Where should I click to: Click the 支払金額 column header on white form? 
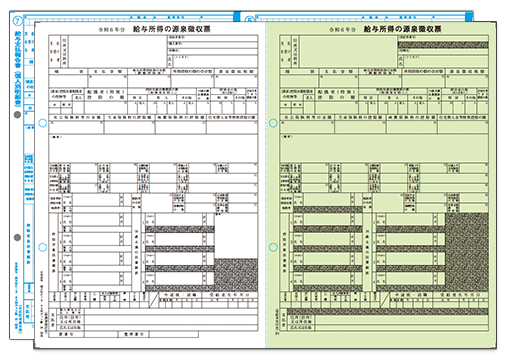point(108,72)
